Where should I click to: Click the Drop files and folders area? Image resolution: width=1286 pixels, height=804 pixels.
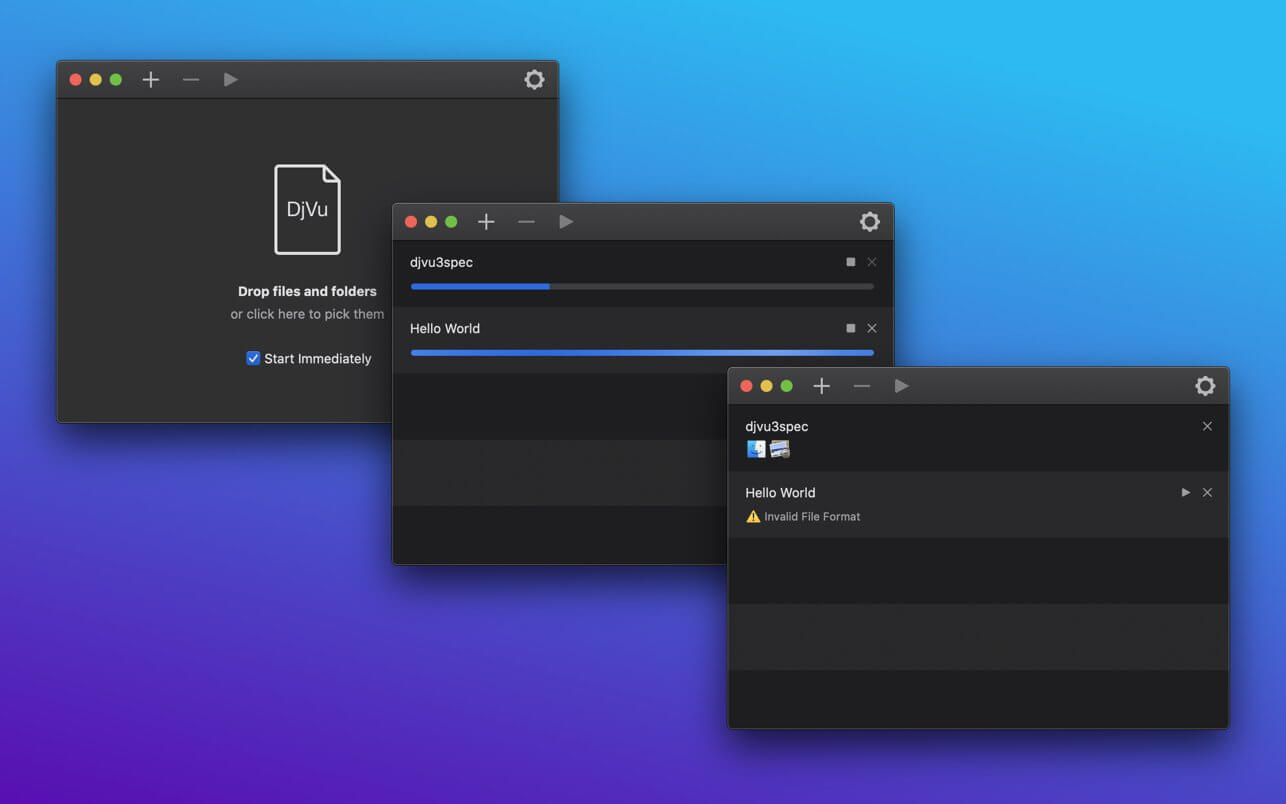click(x=307, y=291)
